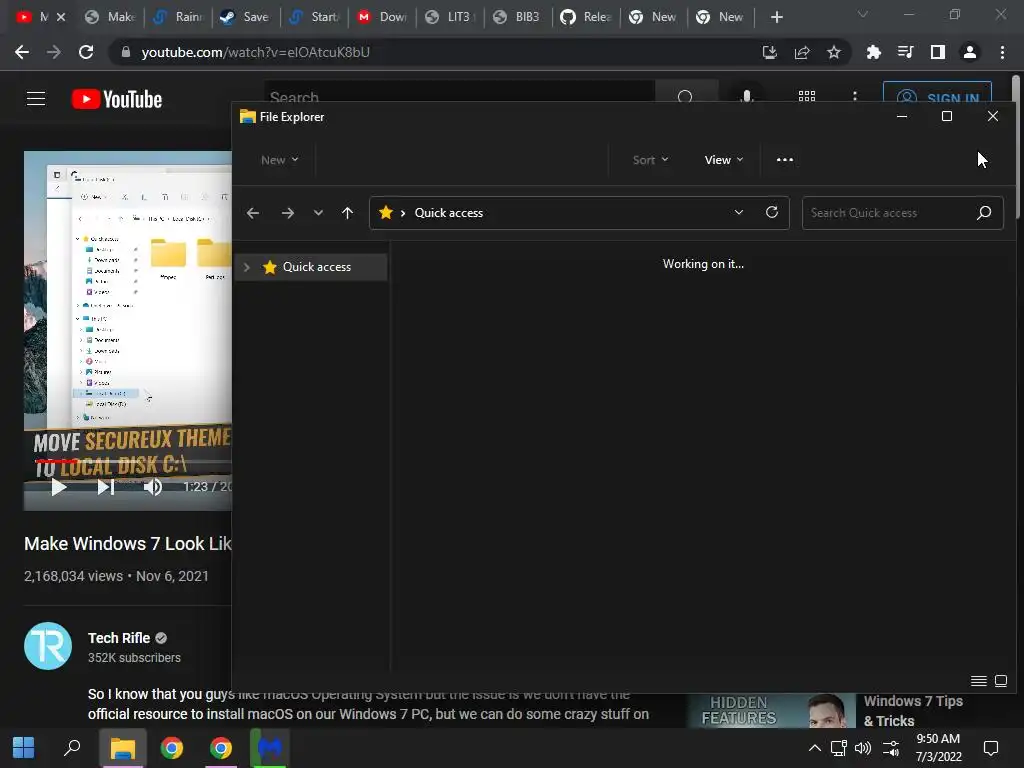Open the Chrome profile icon
1024x768 pixels.
tap(970, 52)
